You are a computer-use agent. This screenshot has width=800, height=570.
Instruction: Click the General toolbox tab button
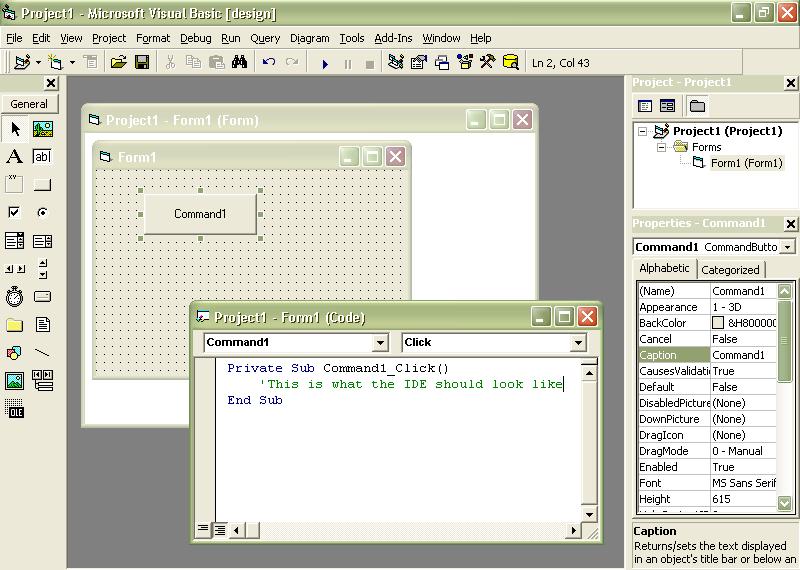point(30,104)
